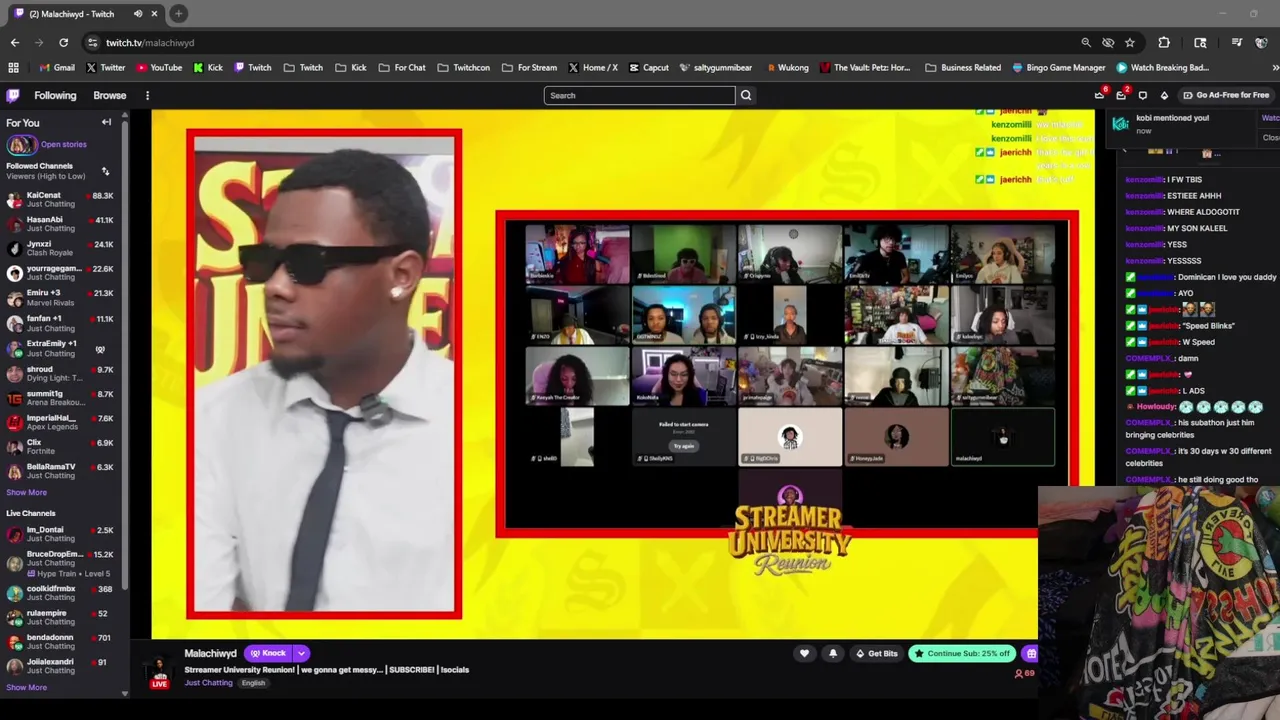1280x720 pixels.
Task: Click the gift a sub icon
Action: pyautogui.click(x=1031, y=653)
